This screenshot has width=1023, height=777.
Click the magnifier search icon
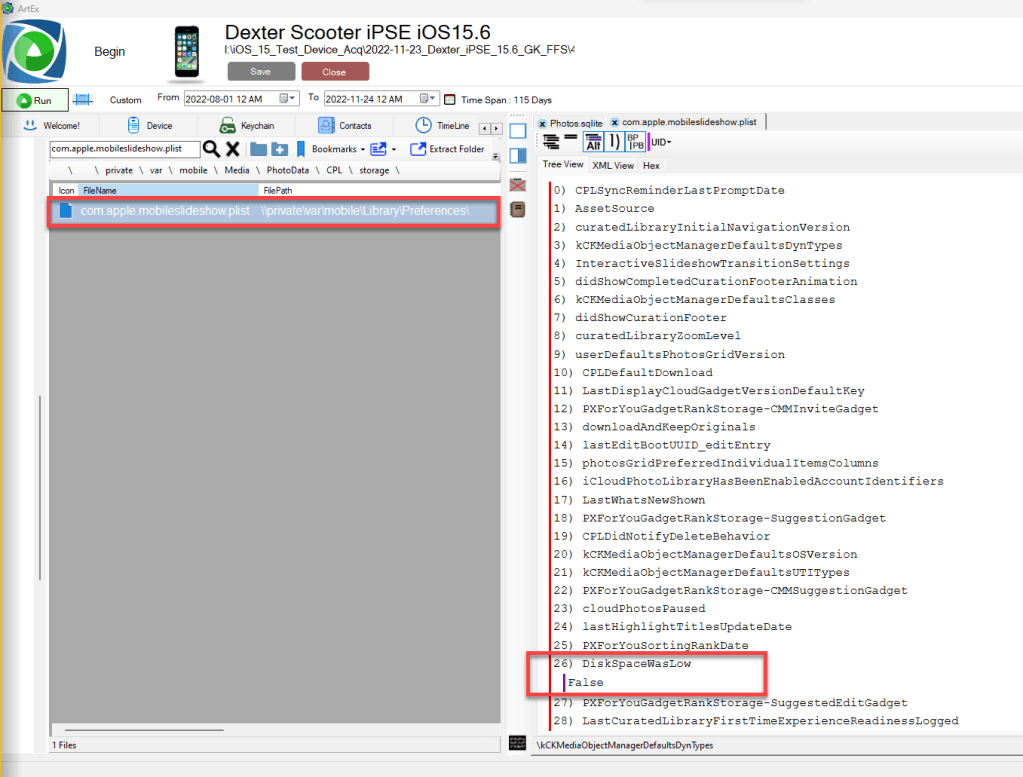point(211,149)
